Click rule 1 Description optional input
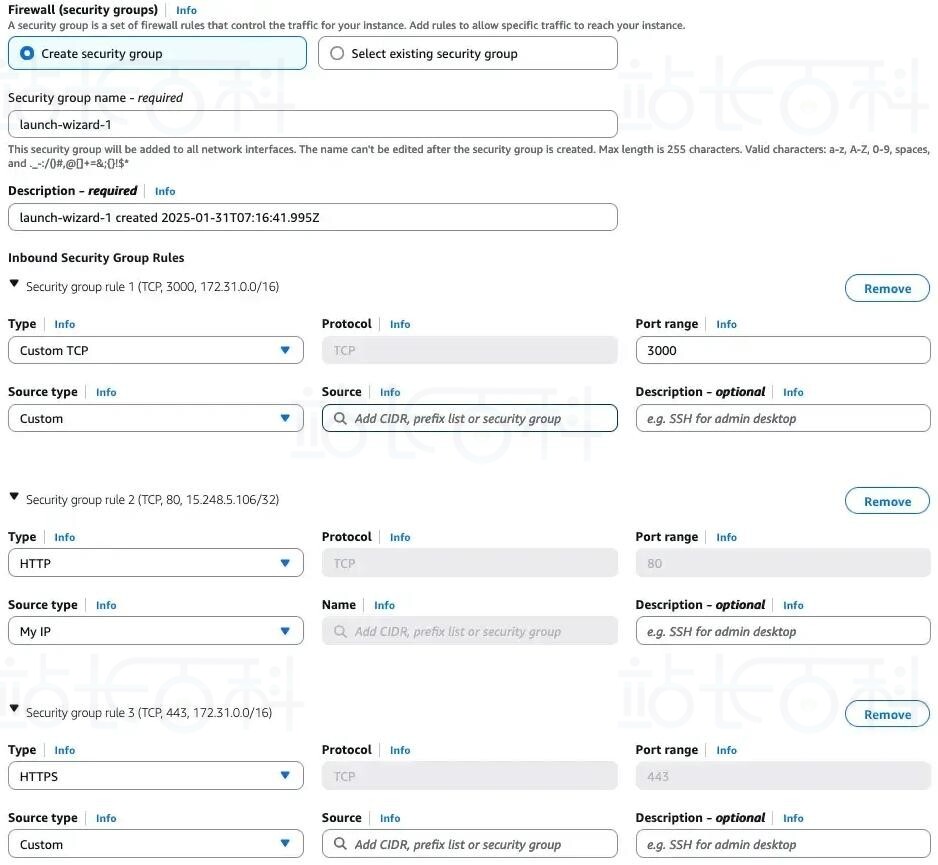This screenshot has height=865, width=938. (x=783, y=419)
